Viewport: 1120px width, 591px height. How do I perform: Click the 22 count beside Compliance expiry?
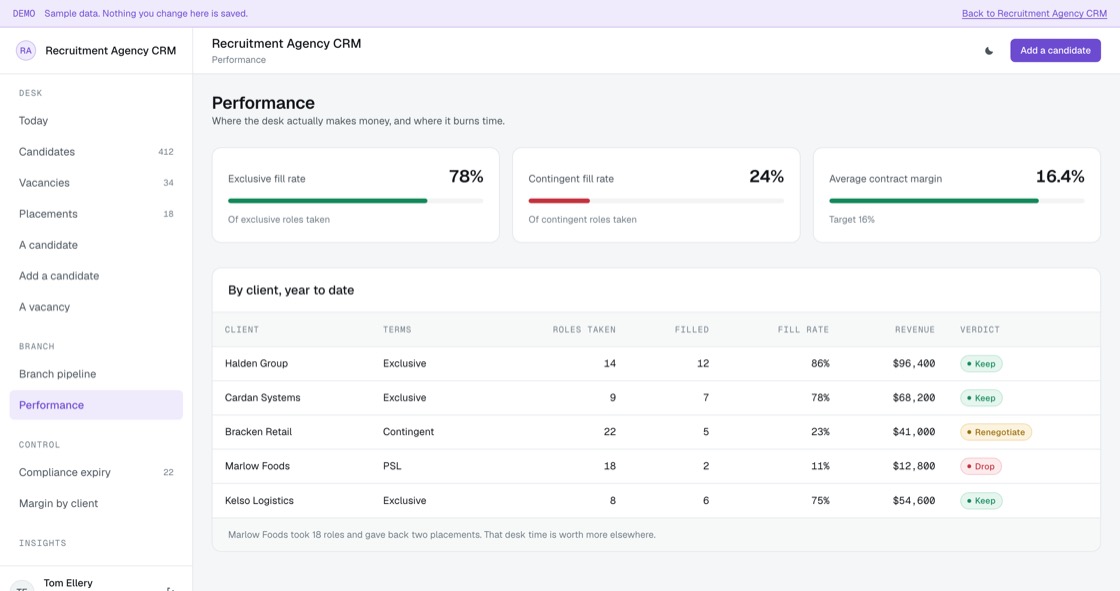169,472
